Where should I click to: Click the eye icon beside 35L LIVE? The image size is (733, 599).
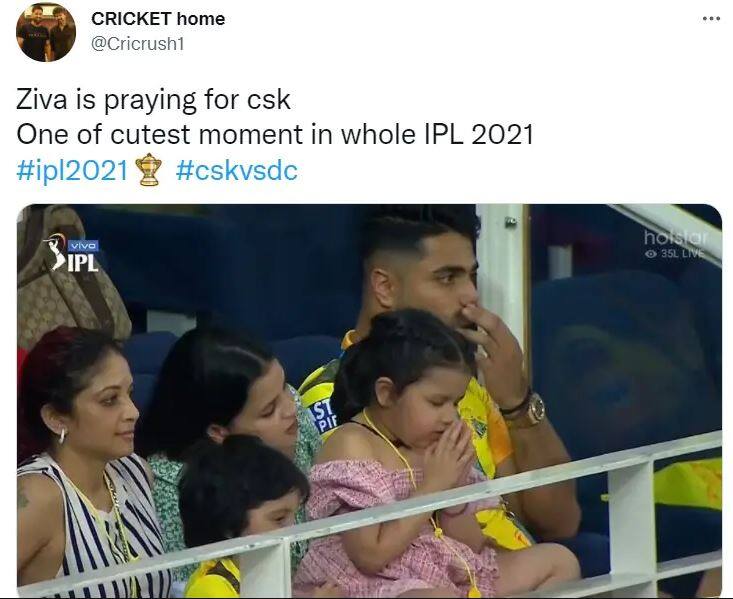coord(650,253)
